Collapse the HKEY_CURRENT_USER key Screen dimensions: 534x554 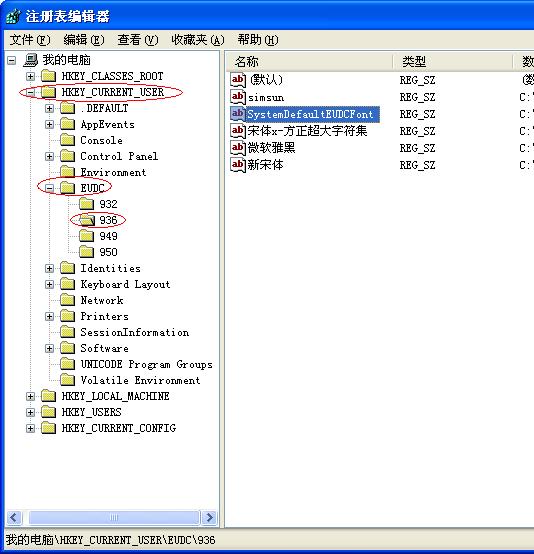pos(30,92)
